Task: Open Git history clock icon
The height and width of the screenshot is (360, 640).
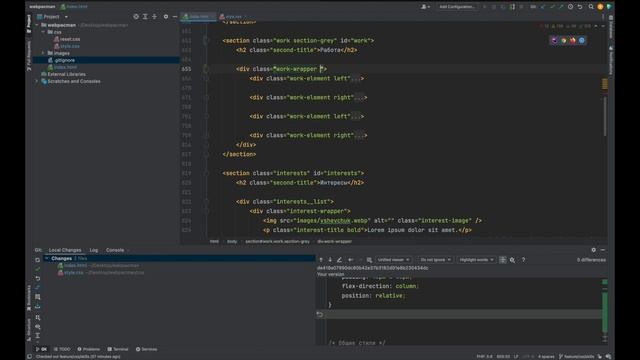Action: point(570,7)
